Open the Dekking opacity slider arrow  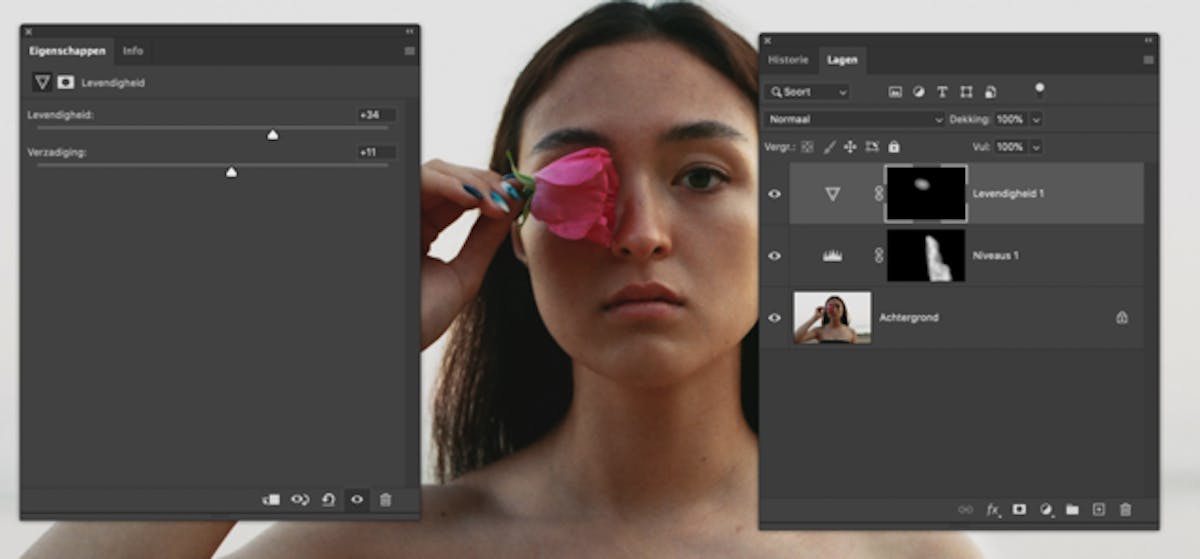(x=1036, y=119)
